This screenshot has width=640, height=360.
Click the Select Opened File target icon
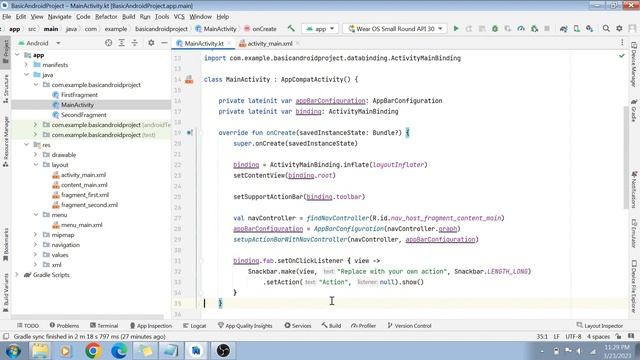pyautogui.click(x=108, y=43)
